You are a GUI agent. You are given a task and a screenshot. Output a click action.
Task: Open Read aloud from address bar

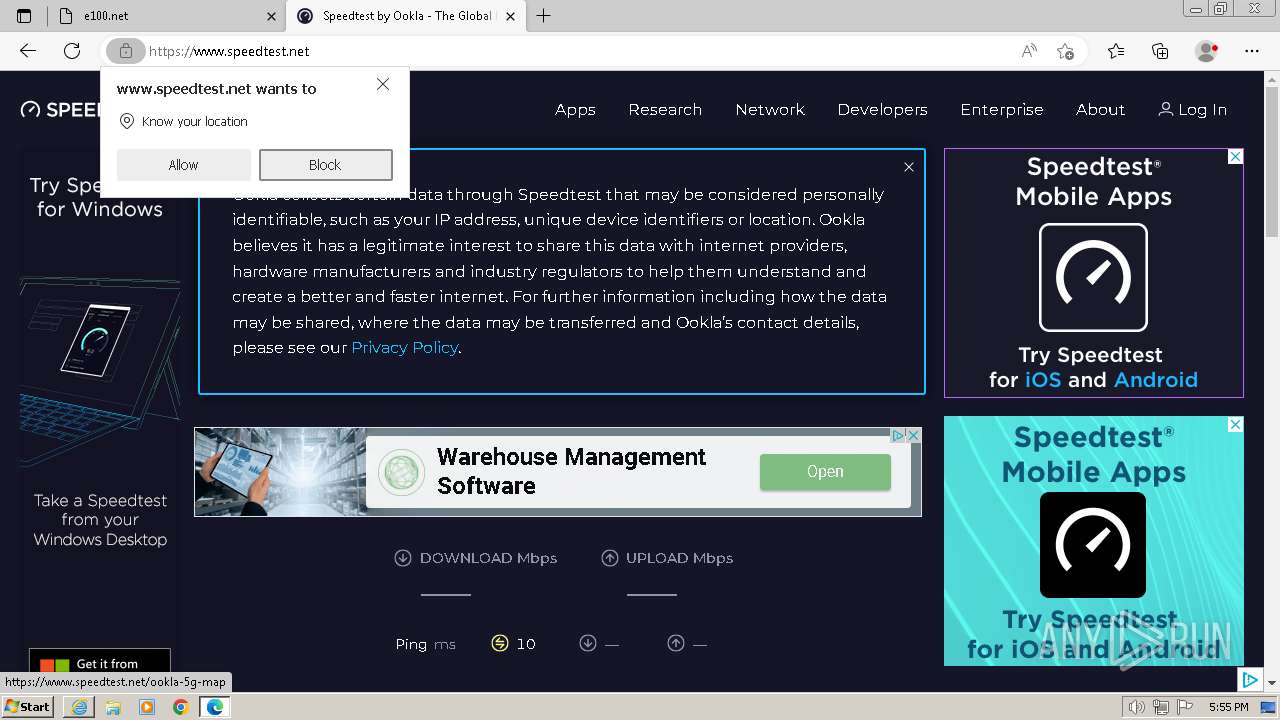[x=1029, y=51]
